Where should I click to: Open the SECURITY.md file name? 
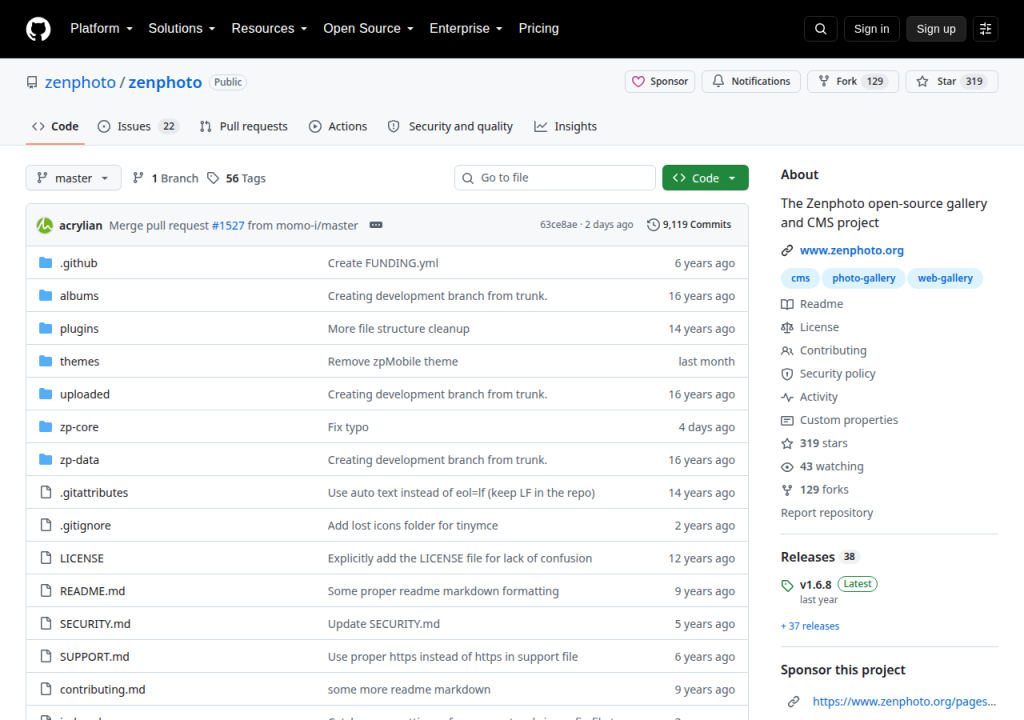95,624
